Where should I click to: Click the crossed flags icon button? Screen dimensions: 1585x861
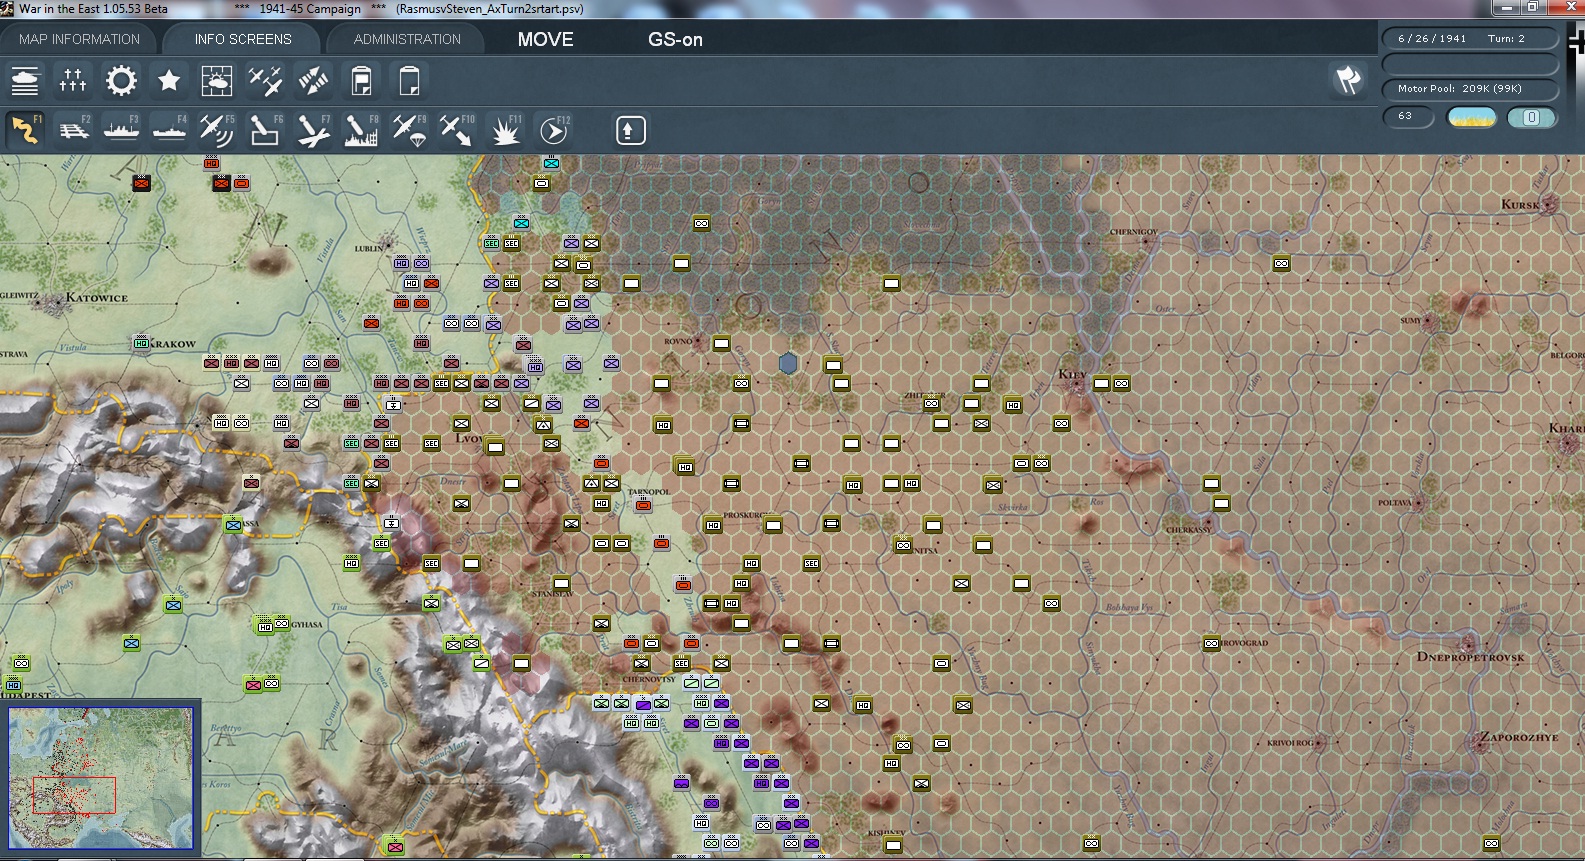(x=1349, y=79)
